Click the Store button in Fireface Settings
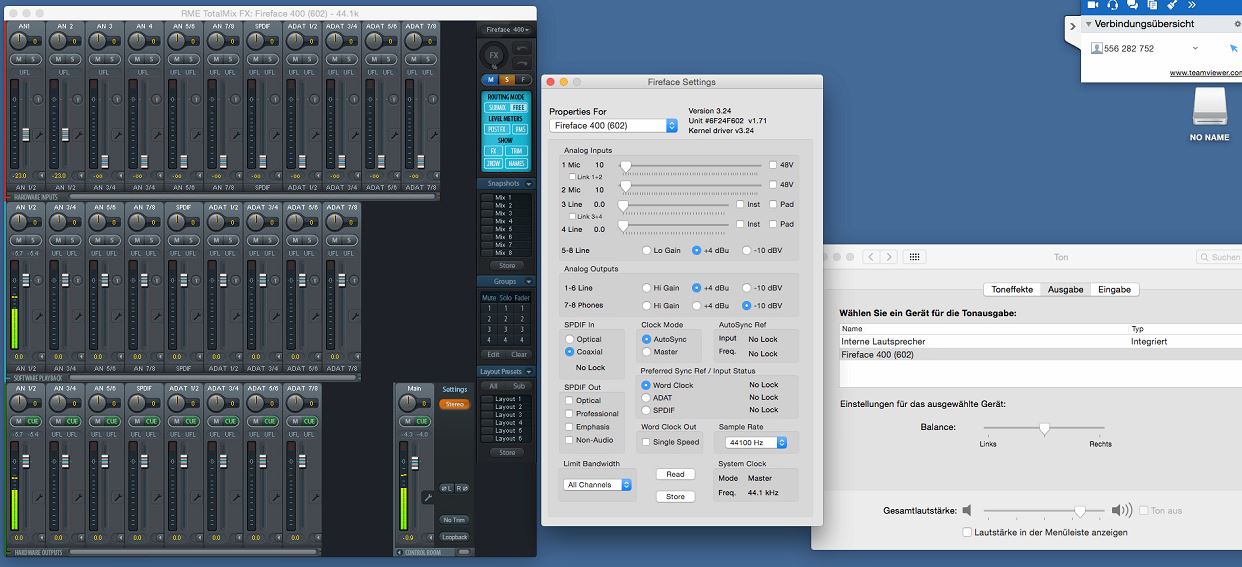Image resolution: width=1242 pixels, height=567 pixels. (x=675, y=496)
